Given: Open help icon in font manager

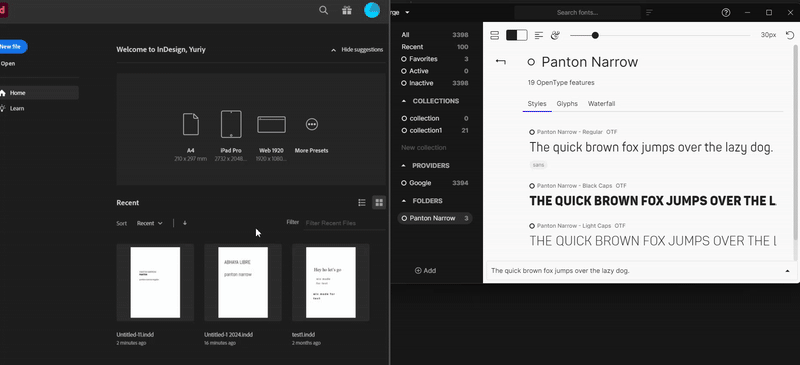Looking at the screenshot, I should tap(726, 13).
